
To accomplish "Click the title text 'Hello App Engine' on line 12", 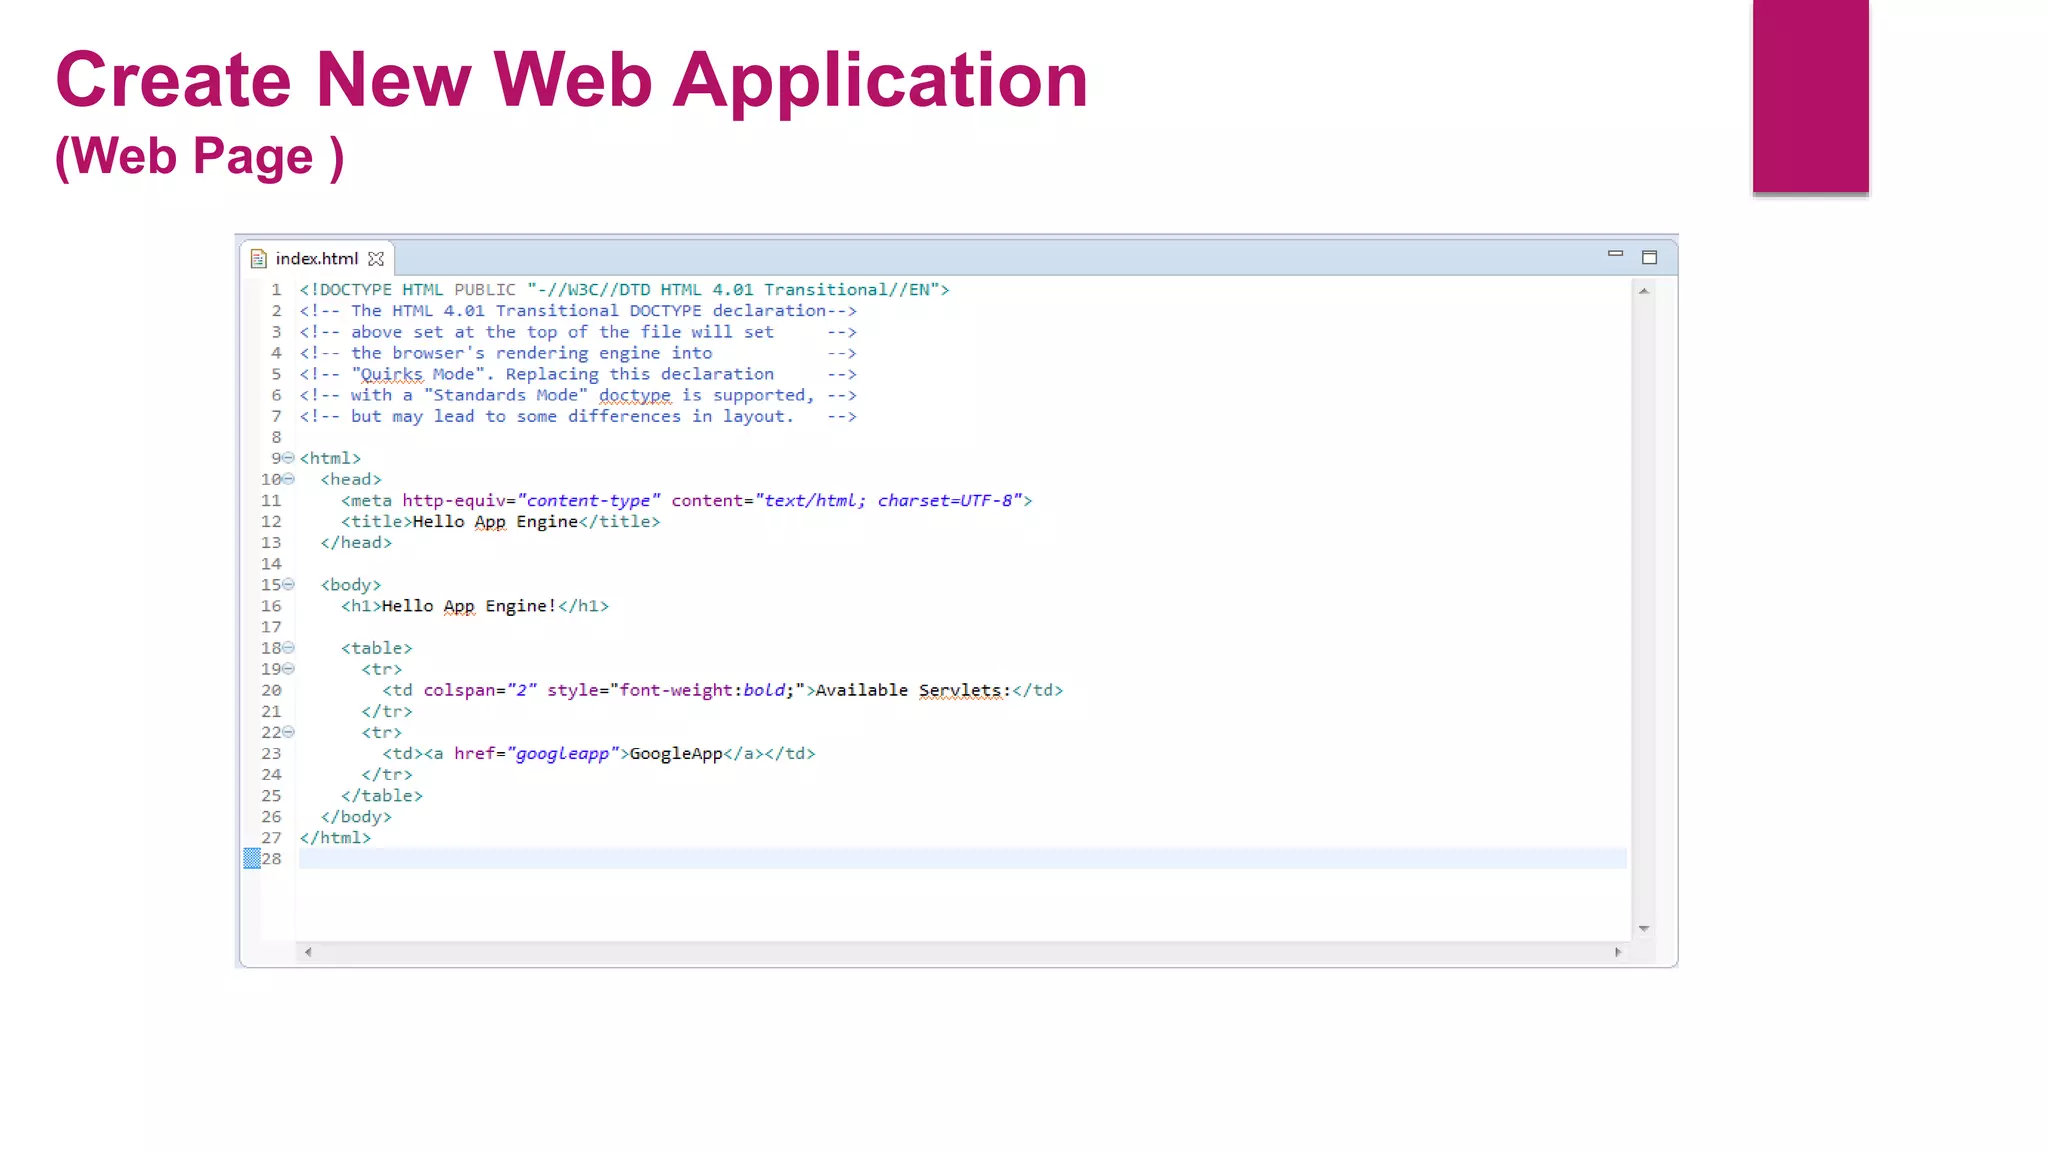I will (495, 522).
